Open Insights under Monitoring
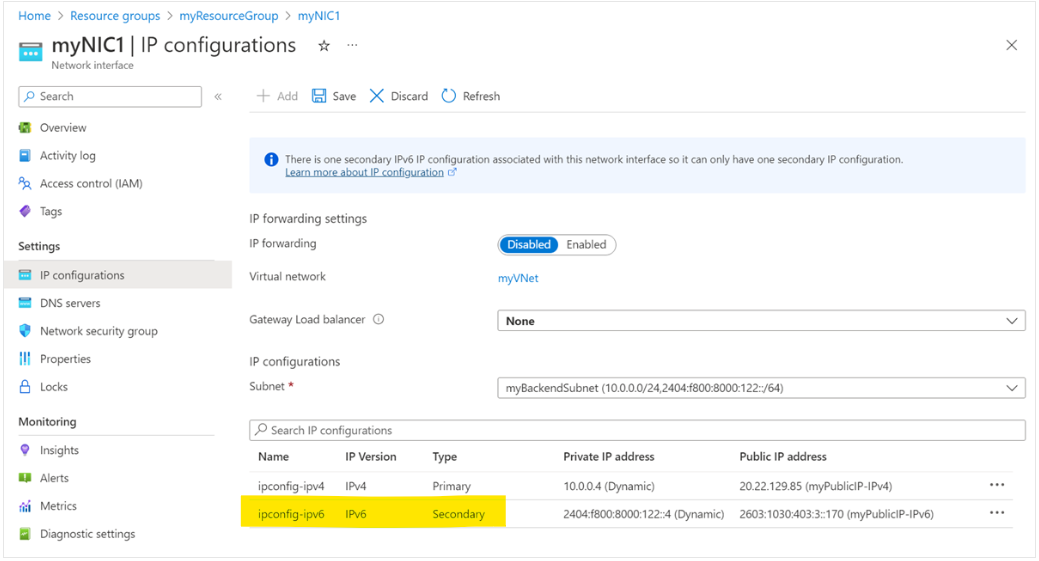Image resolution: width=1039 pixels, height=561 pixels. click(x=59, y=450)
